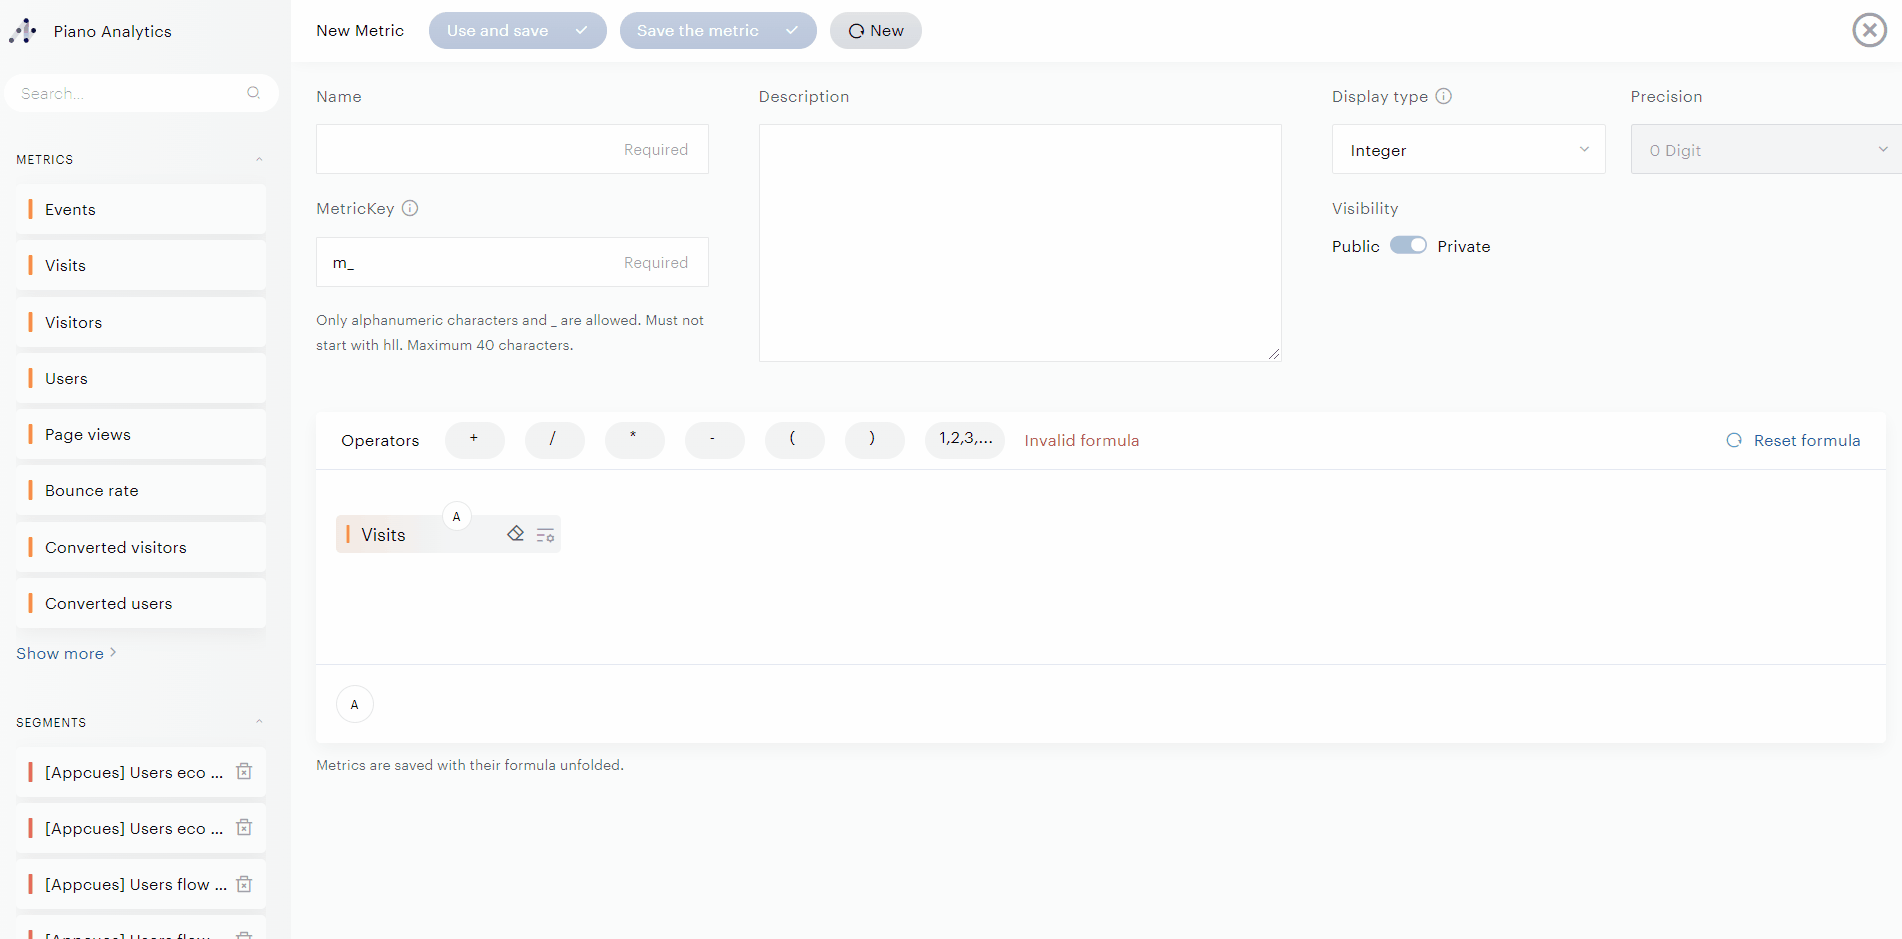Click the Name input field
Image resolution: width=1902 pixels, height=939 pixels.
pyautogui.click(x=511, y=149)
